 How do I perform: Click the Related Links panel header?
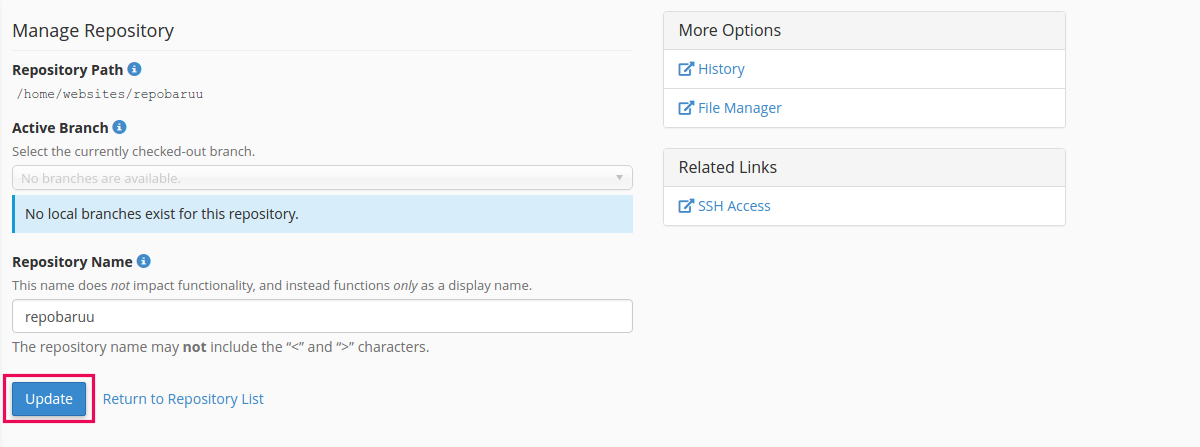pos(864,167)
